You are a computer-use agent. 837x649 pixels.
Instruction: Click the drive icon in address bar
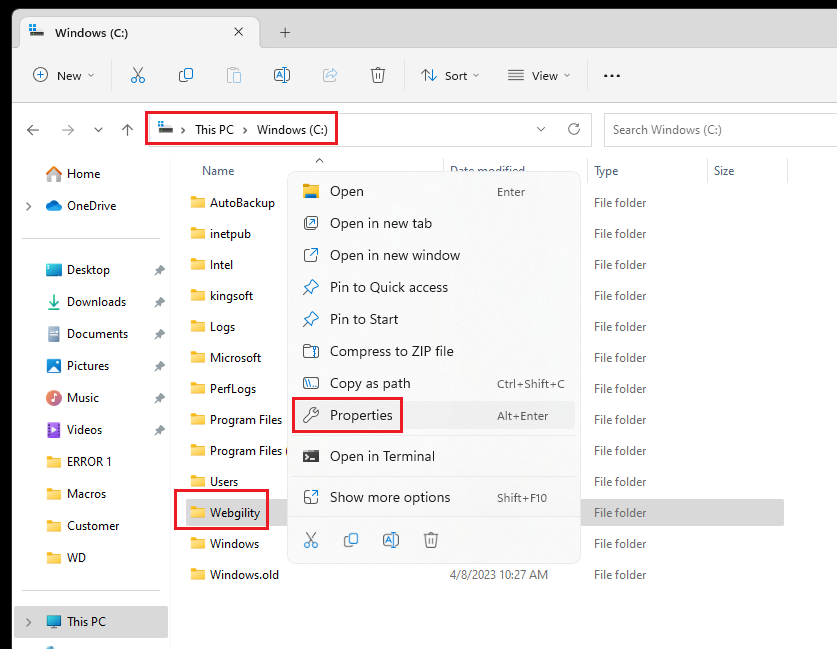pos(165,128)
